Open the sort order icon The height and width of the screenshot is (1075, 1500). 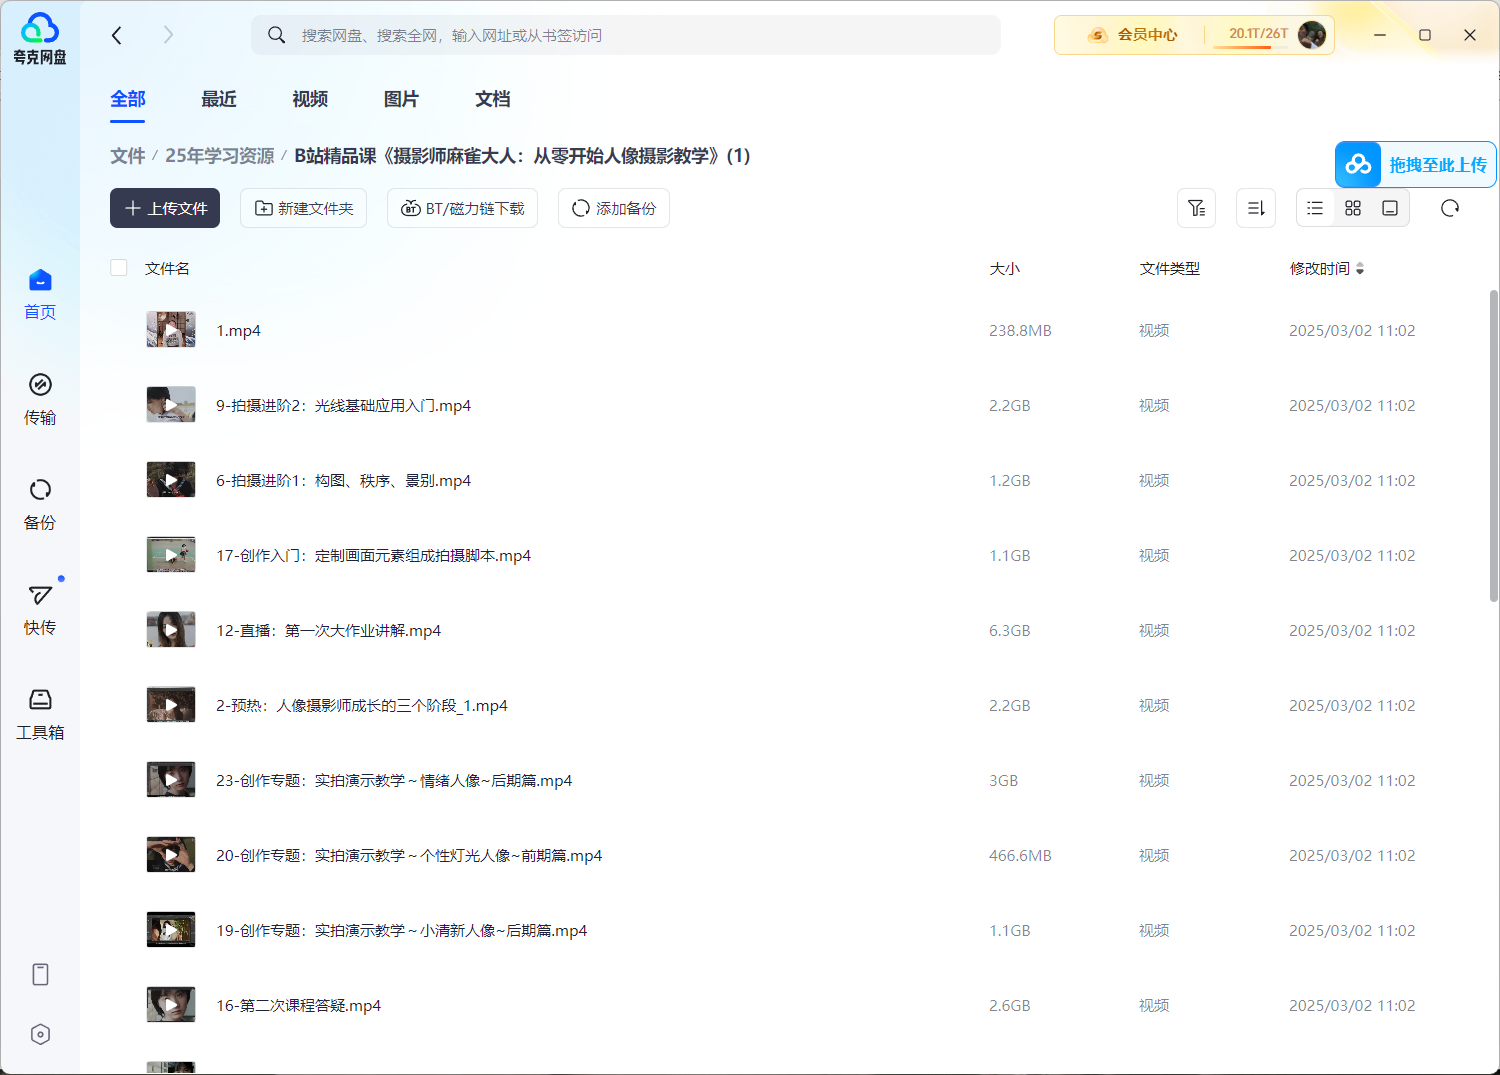1256,208
